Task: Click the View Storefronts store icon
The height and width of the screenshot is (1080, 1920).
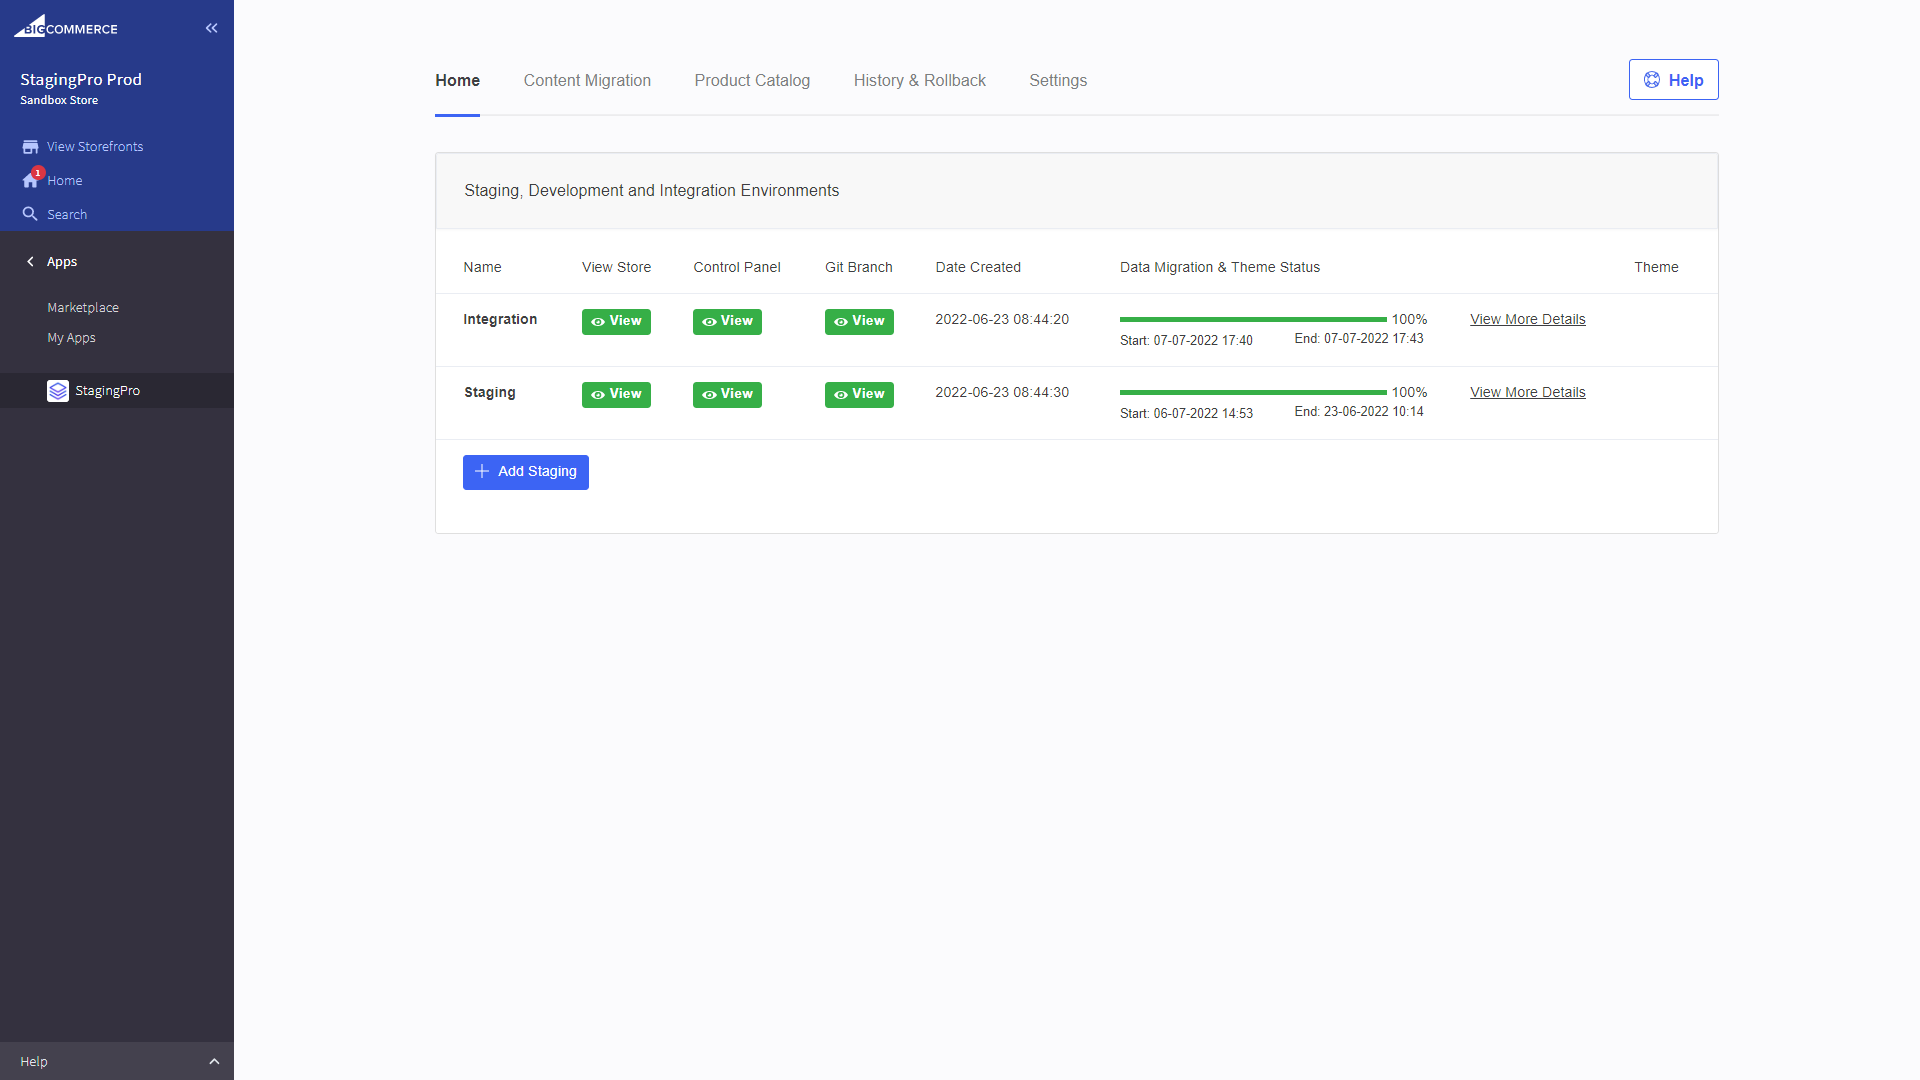Action: (x=30, y=147)
